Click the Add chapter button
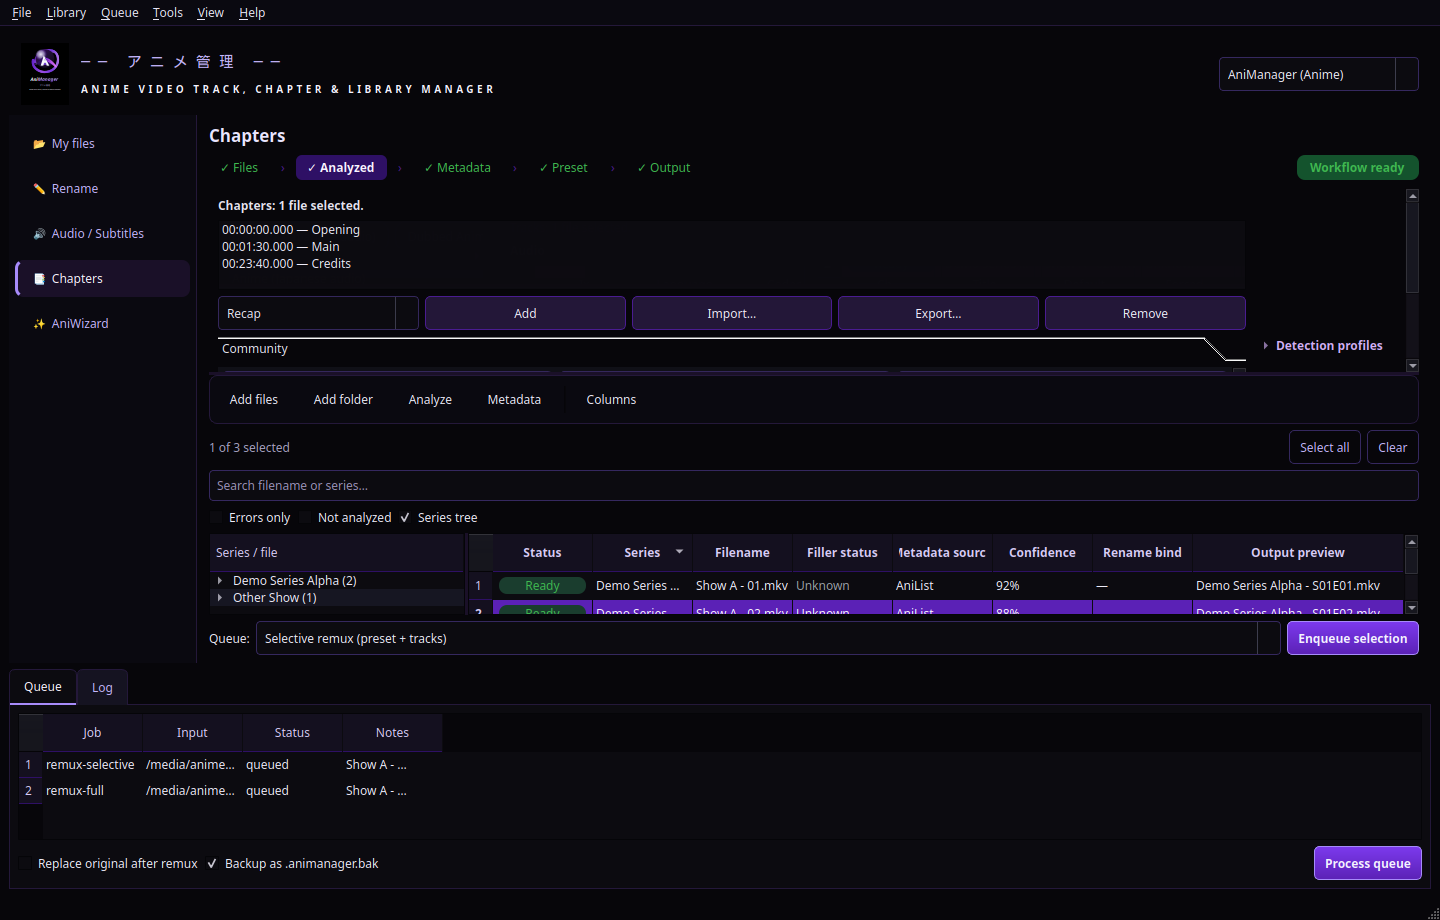The width and height of the screenshot is (1440, 920). coord(525,314)
